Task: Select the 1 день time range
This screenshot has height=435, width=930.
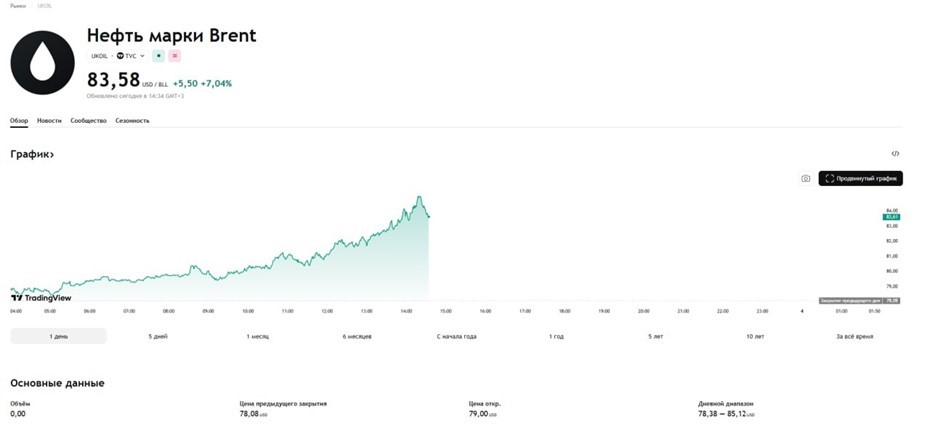Action: tap(58, 336)
